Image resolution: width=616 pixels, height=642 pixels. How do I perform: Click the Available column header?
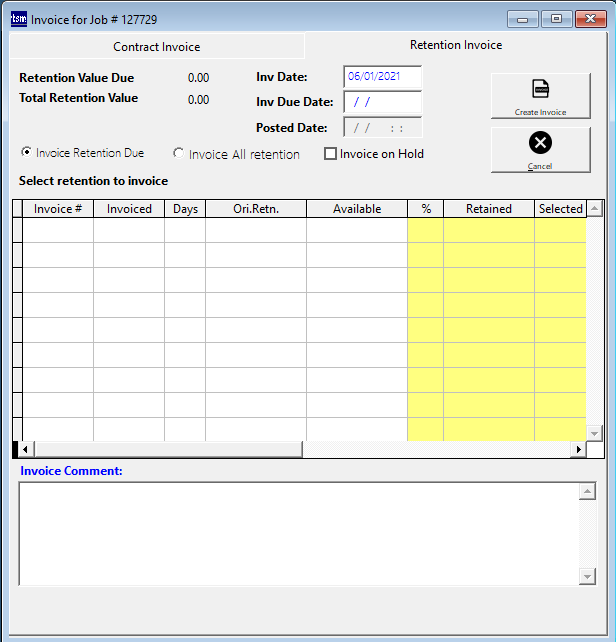(357, 209)
